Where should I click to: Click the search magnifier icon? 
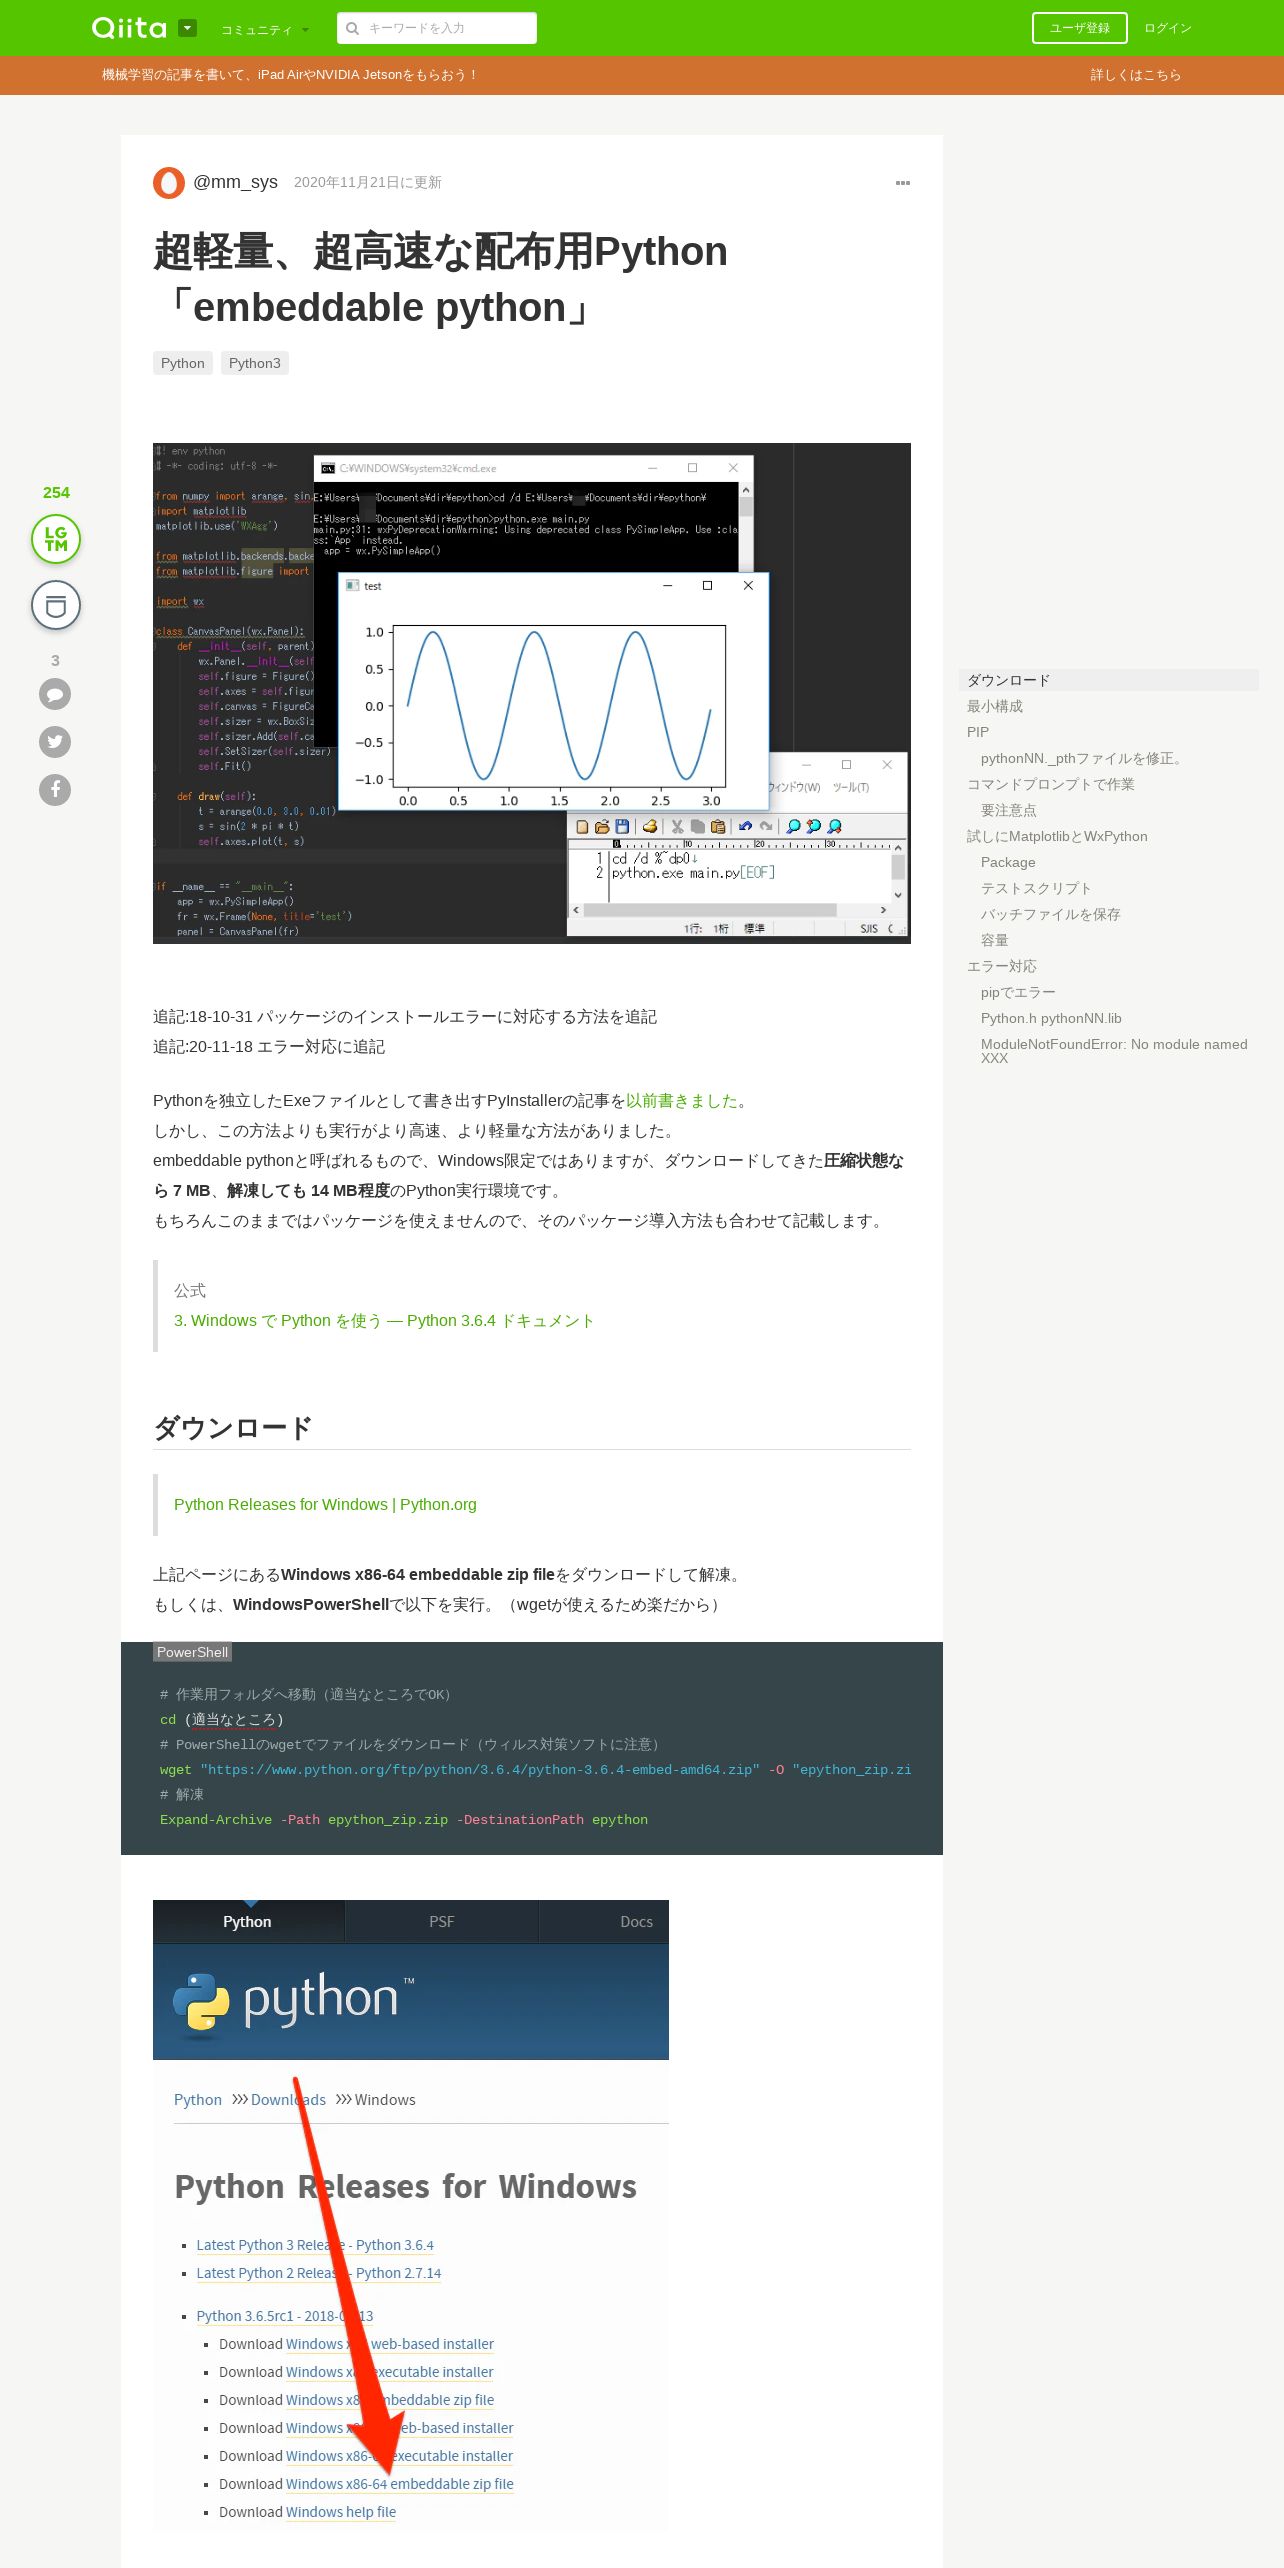pyautogui.click(x=352, y=28)
